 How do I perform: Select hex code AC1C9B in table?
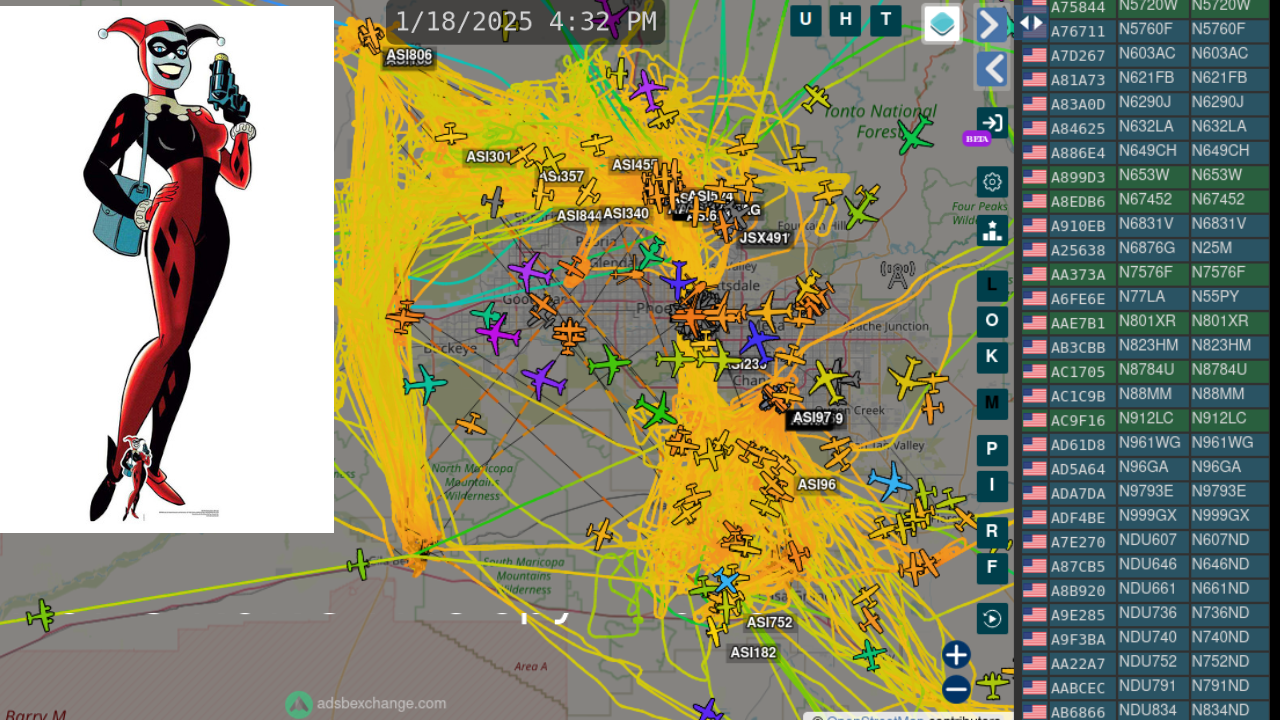pyautogui.click(x=1078, y=397)
